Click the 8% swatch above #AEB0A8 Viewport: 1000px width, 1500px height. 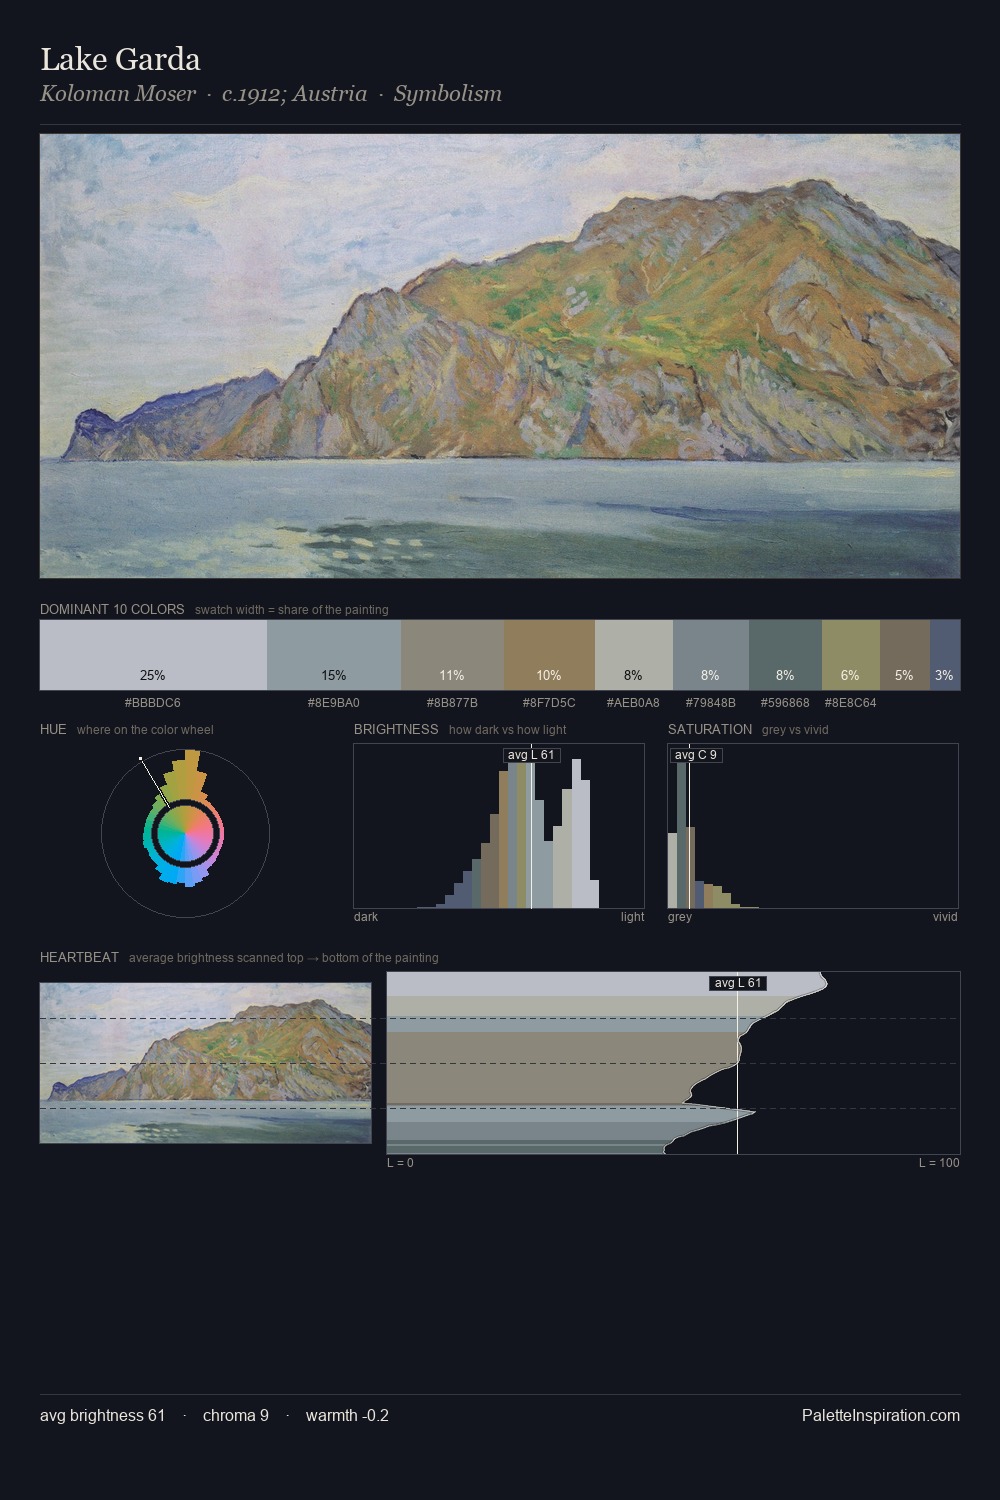[634, 655]
